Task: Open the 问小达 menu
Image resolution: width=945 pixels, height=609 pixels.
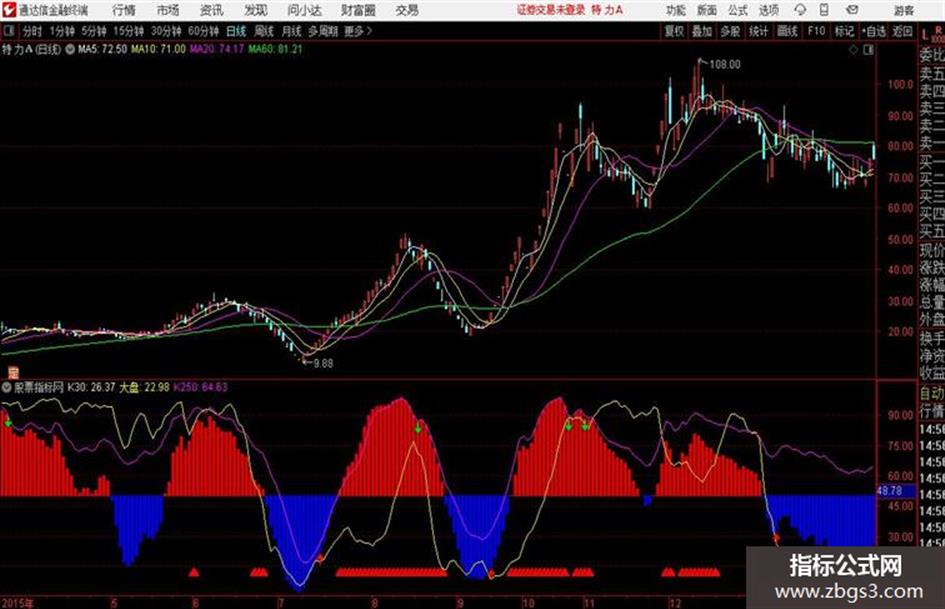Action: point(304,10)
